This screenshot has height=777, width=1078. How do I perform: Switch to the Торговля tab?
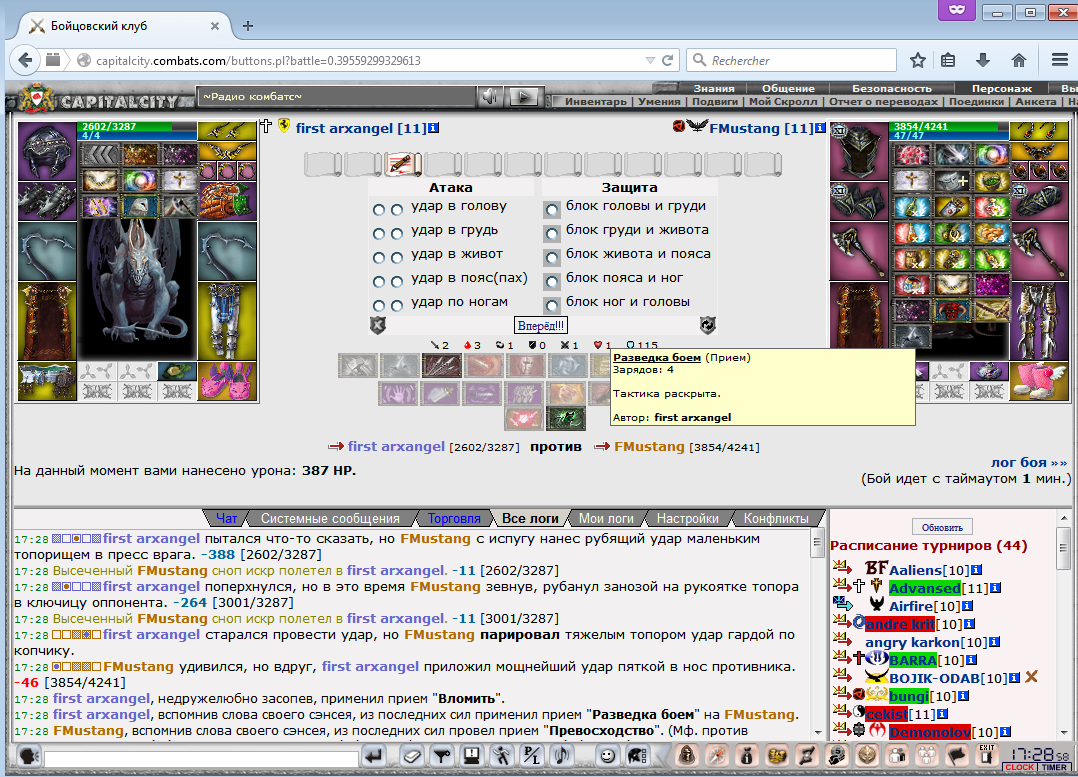tap(454, 518)
